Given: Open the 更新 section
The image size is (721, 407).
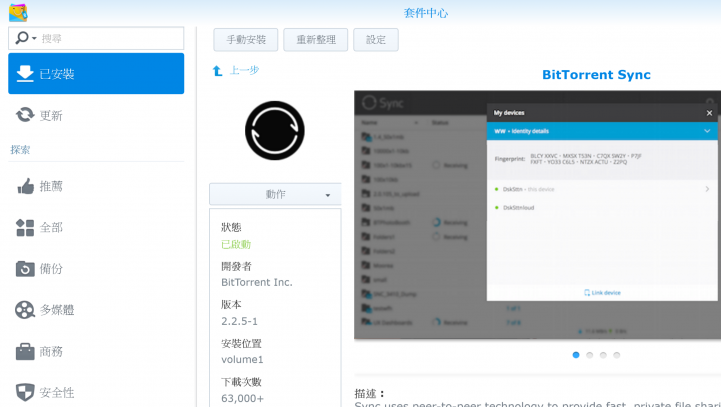Looking at the screenshot, I should tap(96, 115).
